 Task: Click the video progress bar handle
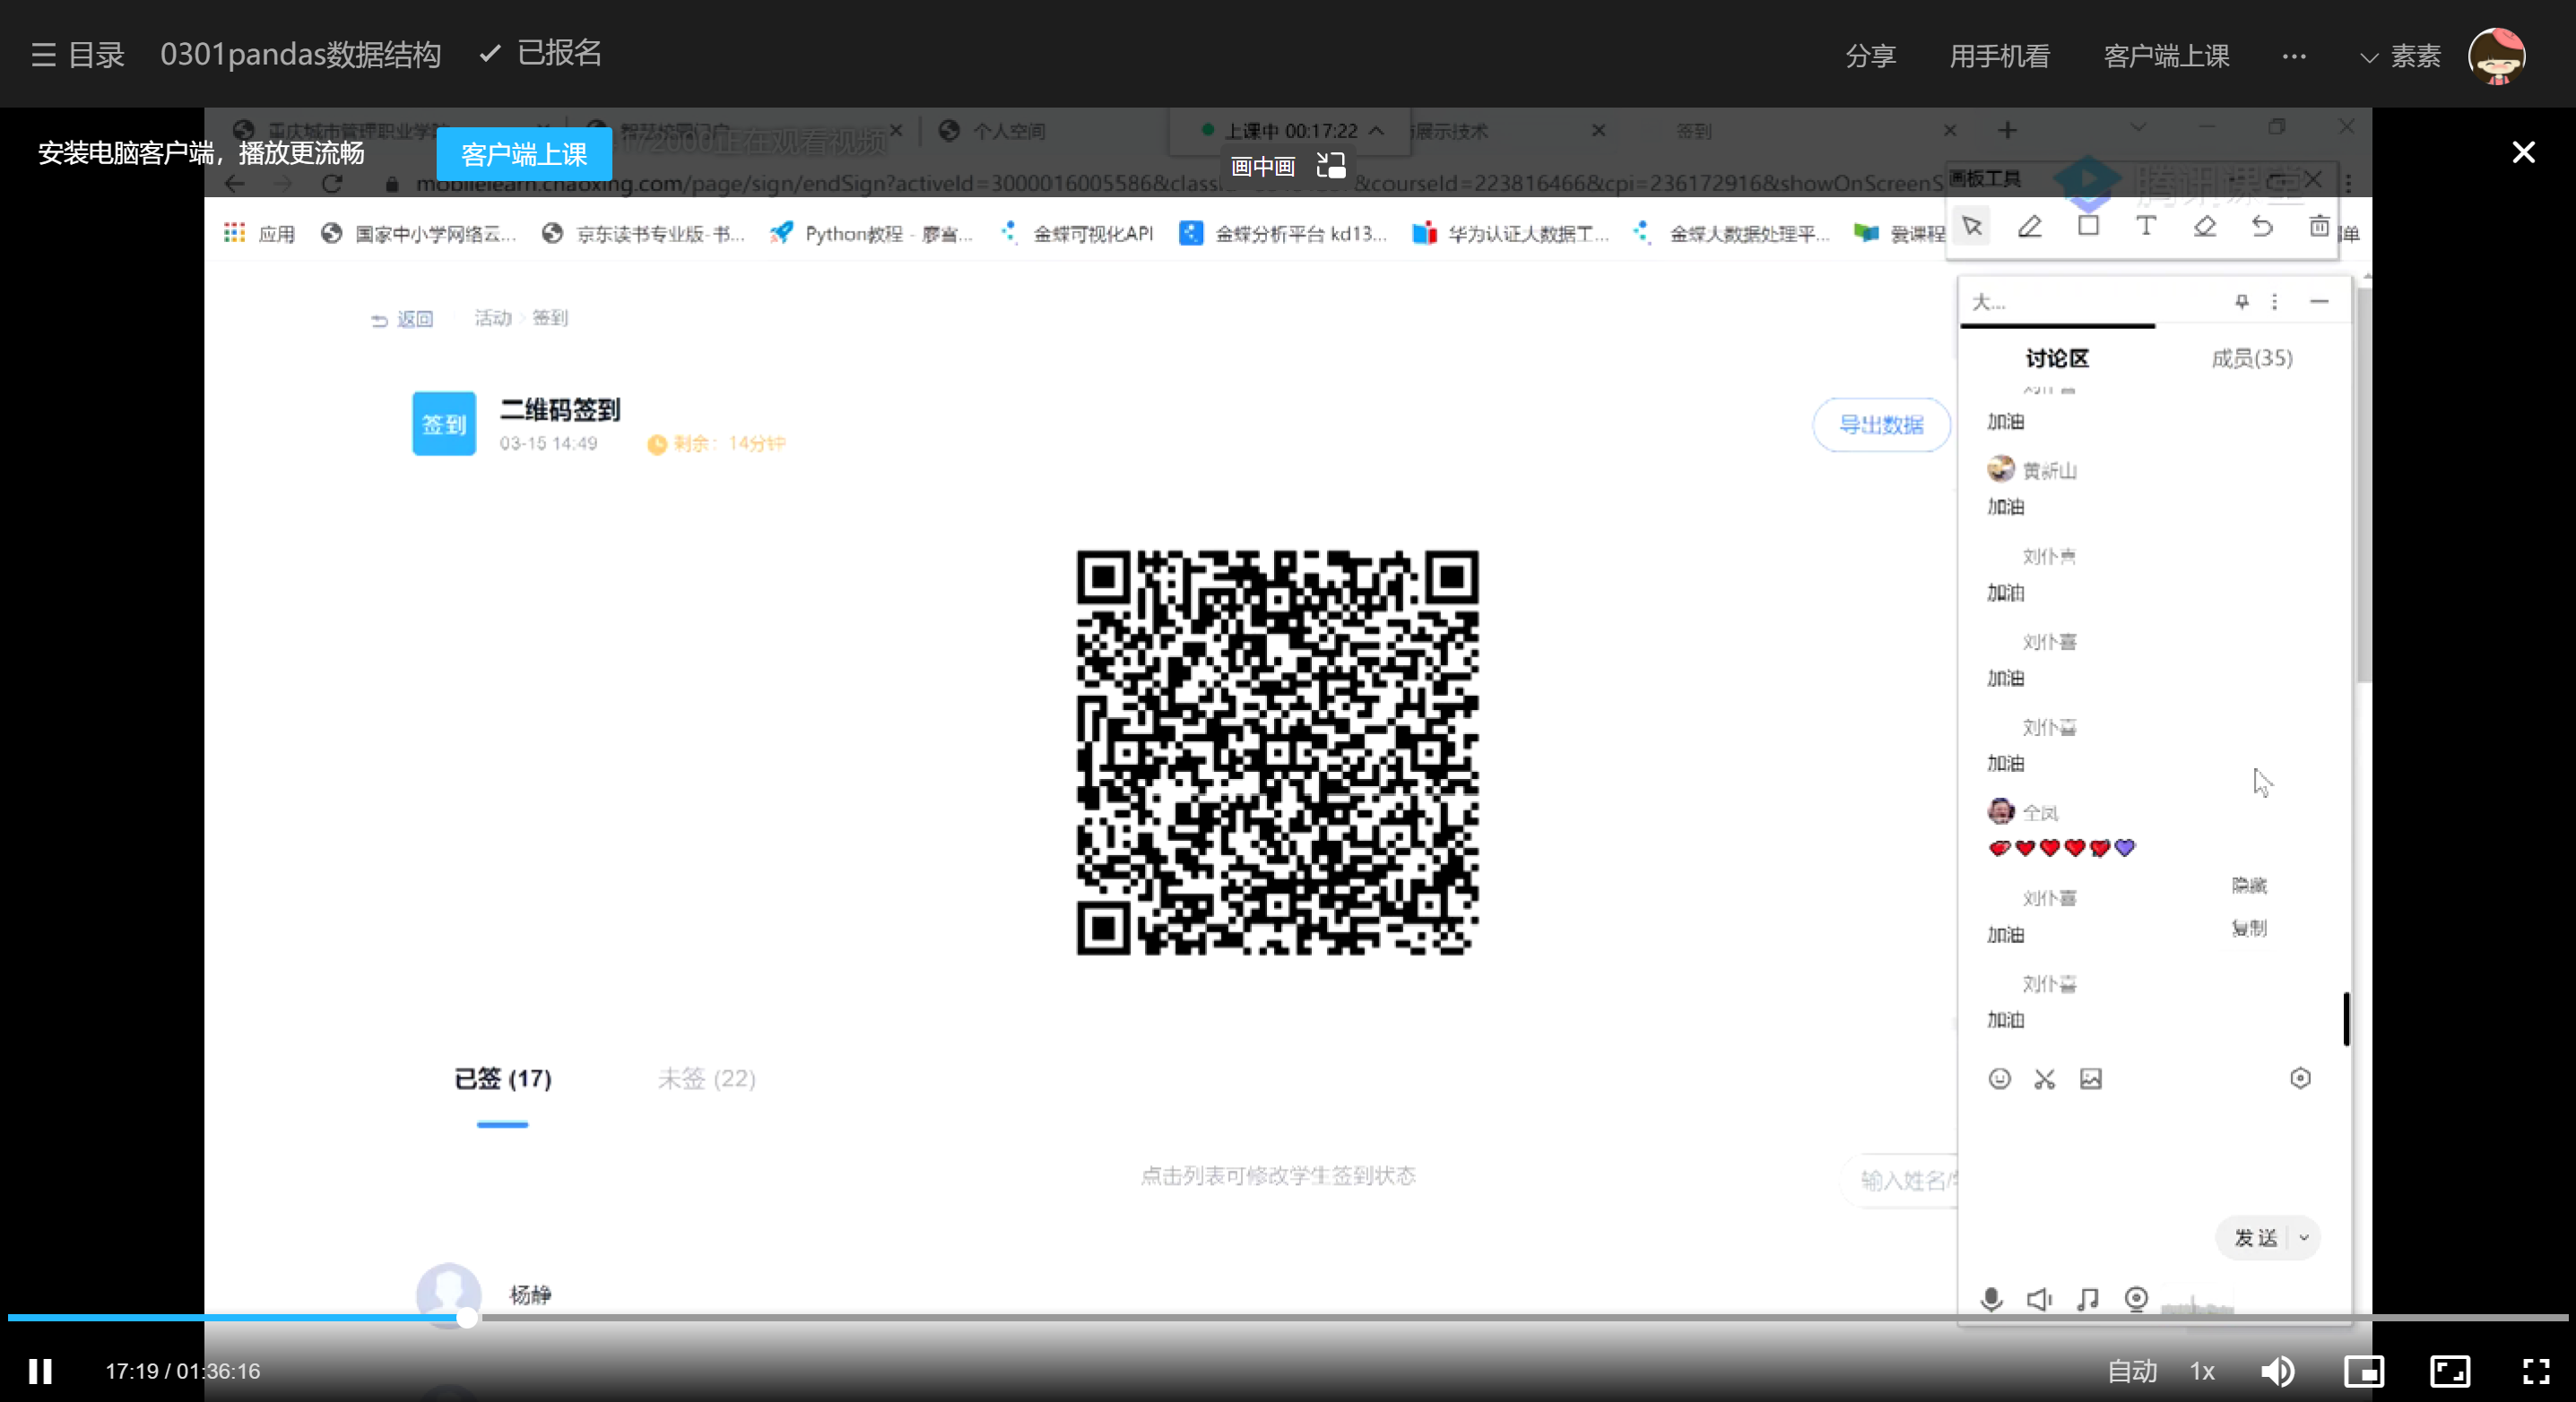466,1319
